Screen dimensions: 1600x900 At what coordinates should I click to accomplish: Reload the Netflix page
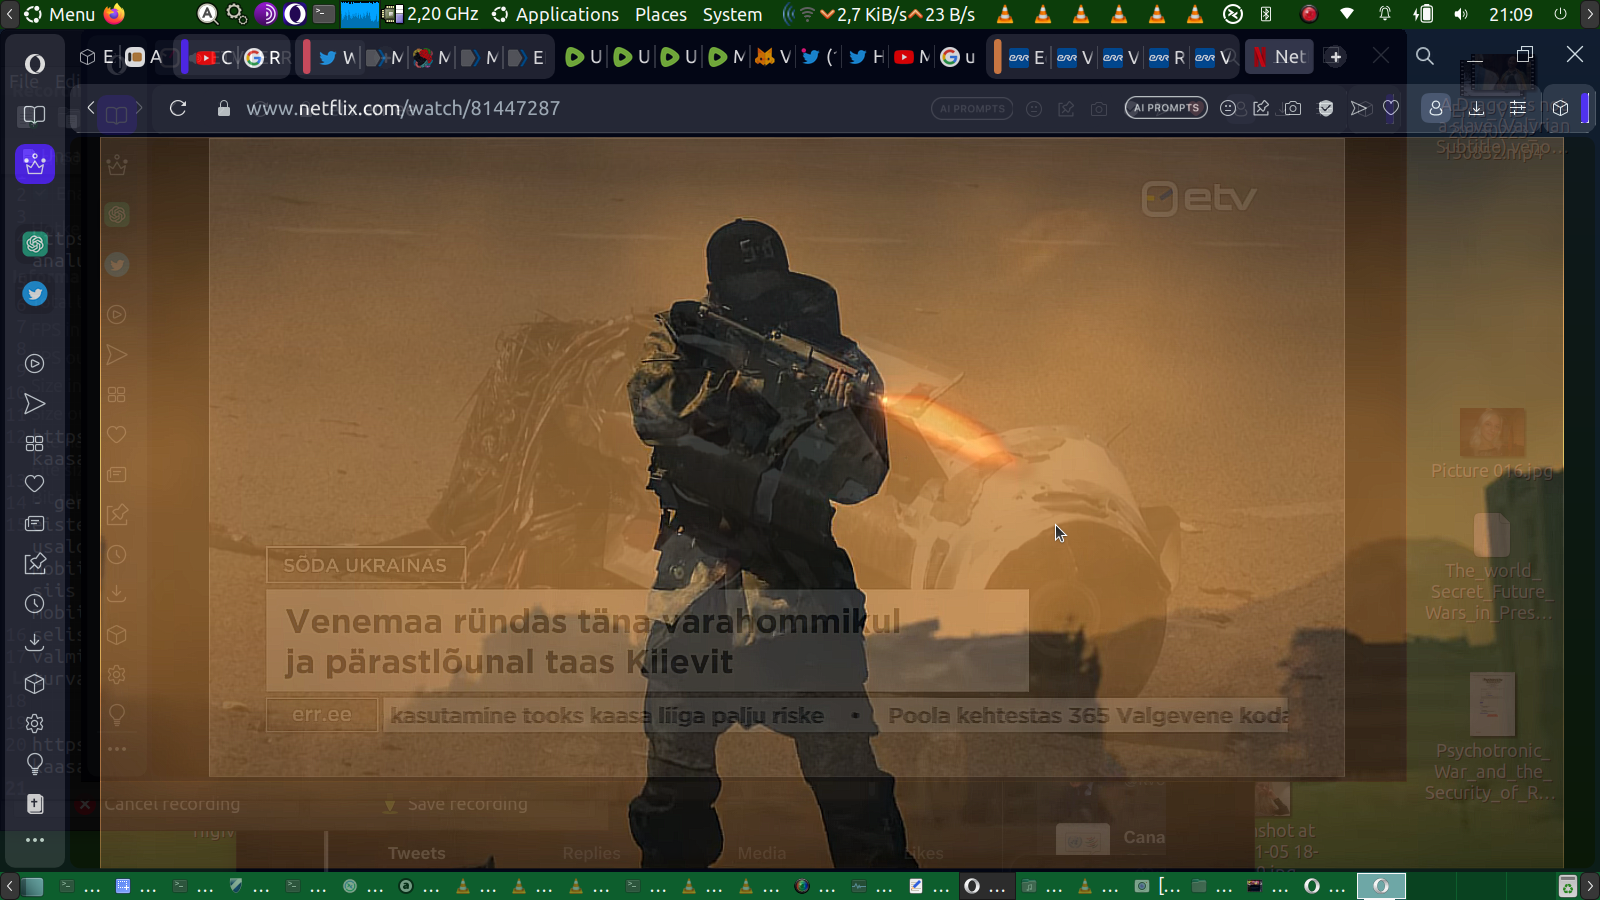178,108
